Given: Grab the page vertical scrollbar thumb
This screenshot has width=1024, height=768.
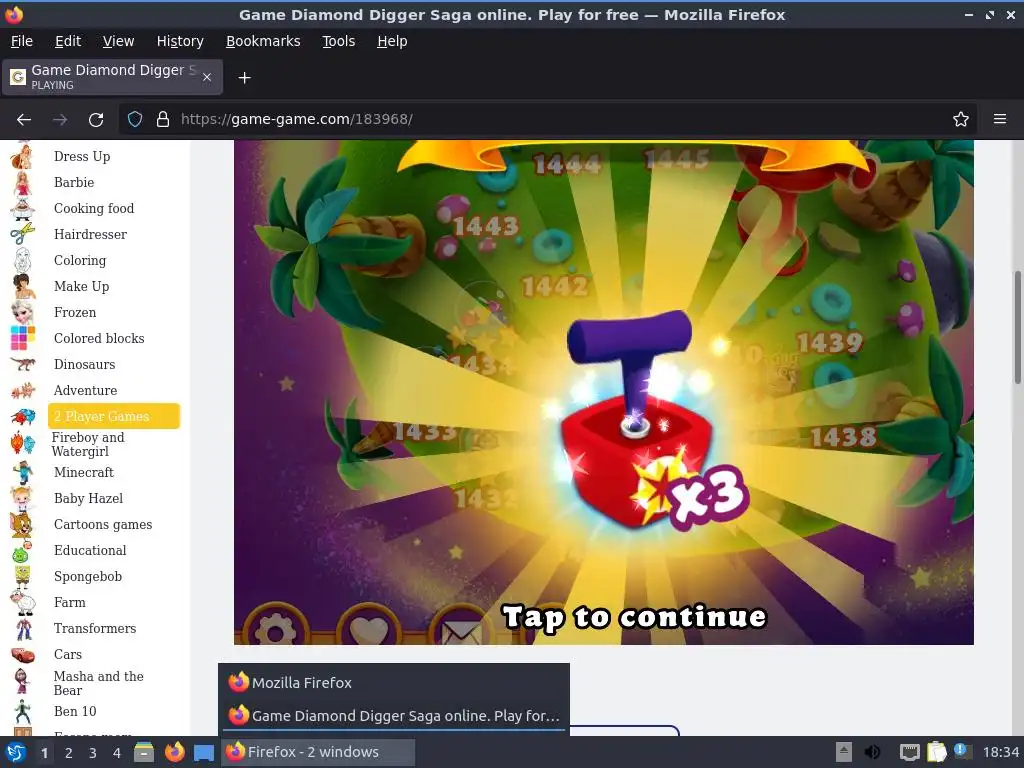Looking at the screenshot, I should click(x=1017, y=328).
